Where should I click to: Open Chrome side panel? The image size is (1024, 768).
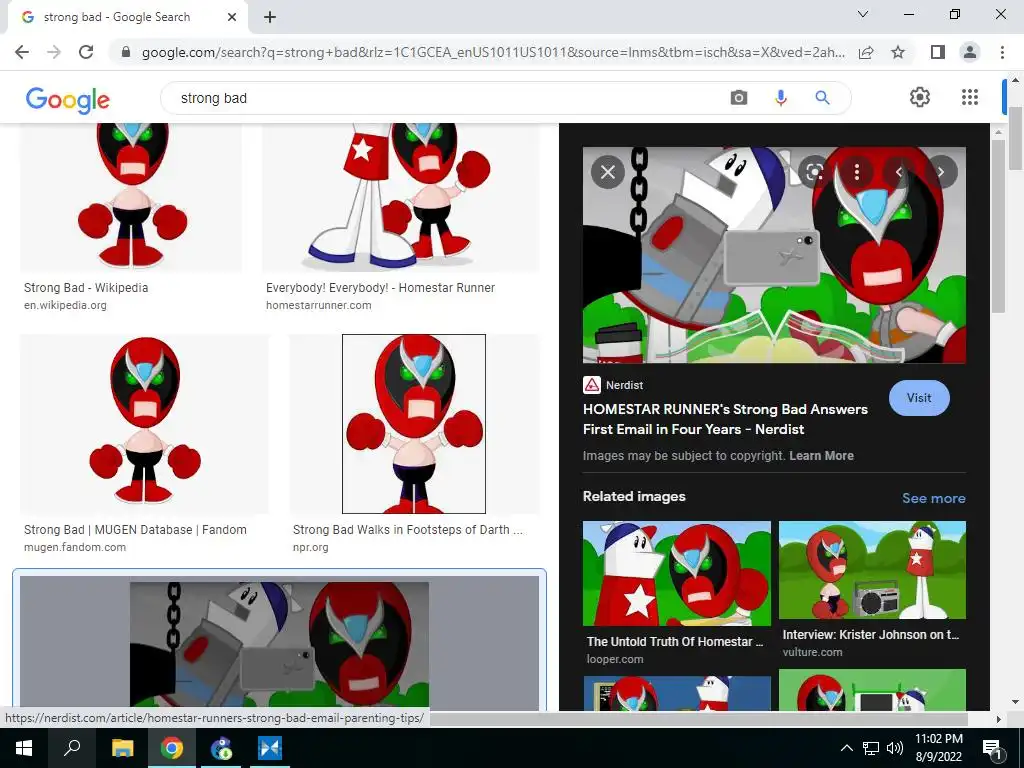pyautogui.click(x=938, y=52)
